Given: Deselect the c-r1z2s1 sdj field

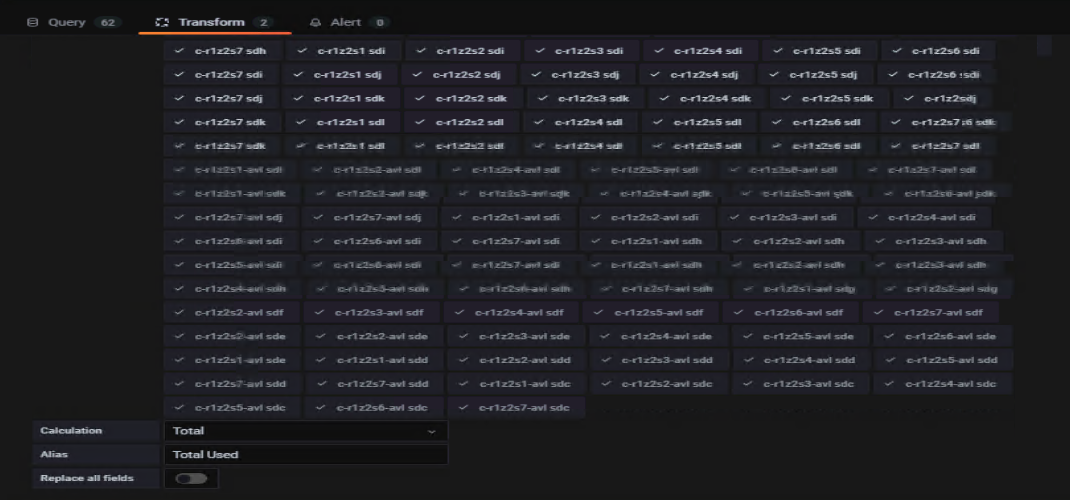Looking at the screenshot, I should pos(339,74).
